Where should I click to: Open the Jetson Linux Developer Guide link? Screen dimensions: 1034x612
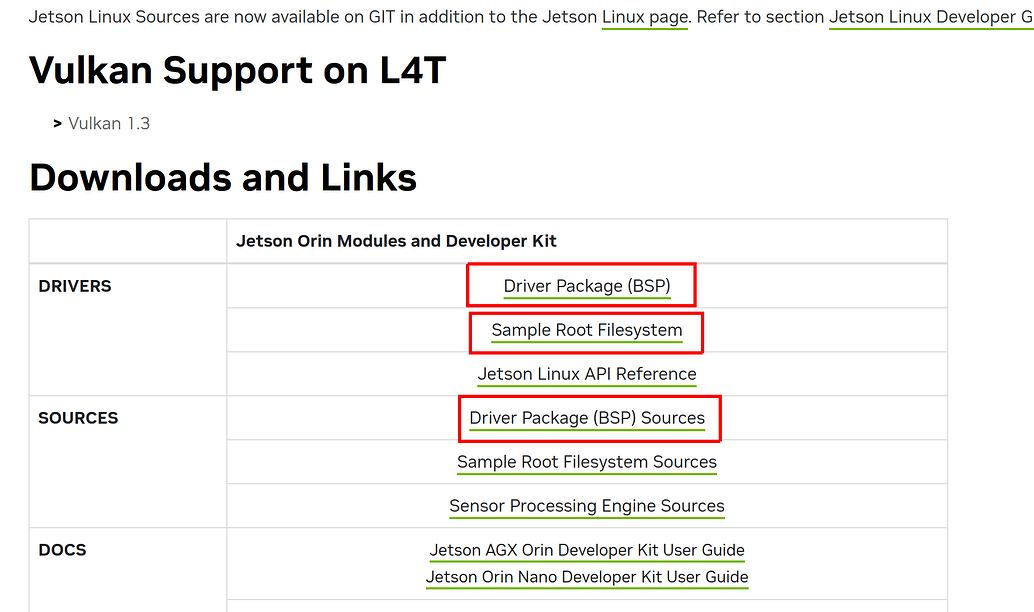930,17
